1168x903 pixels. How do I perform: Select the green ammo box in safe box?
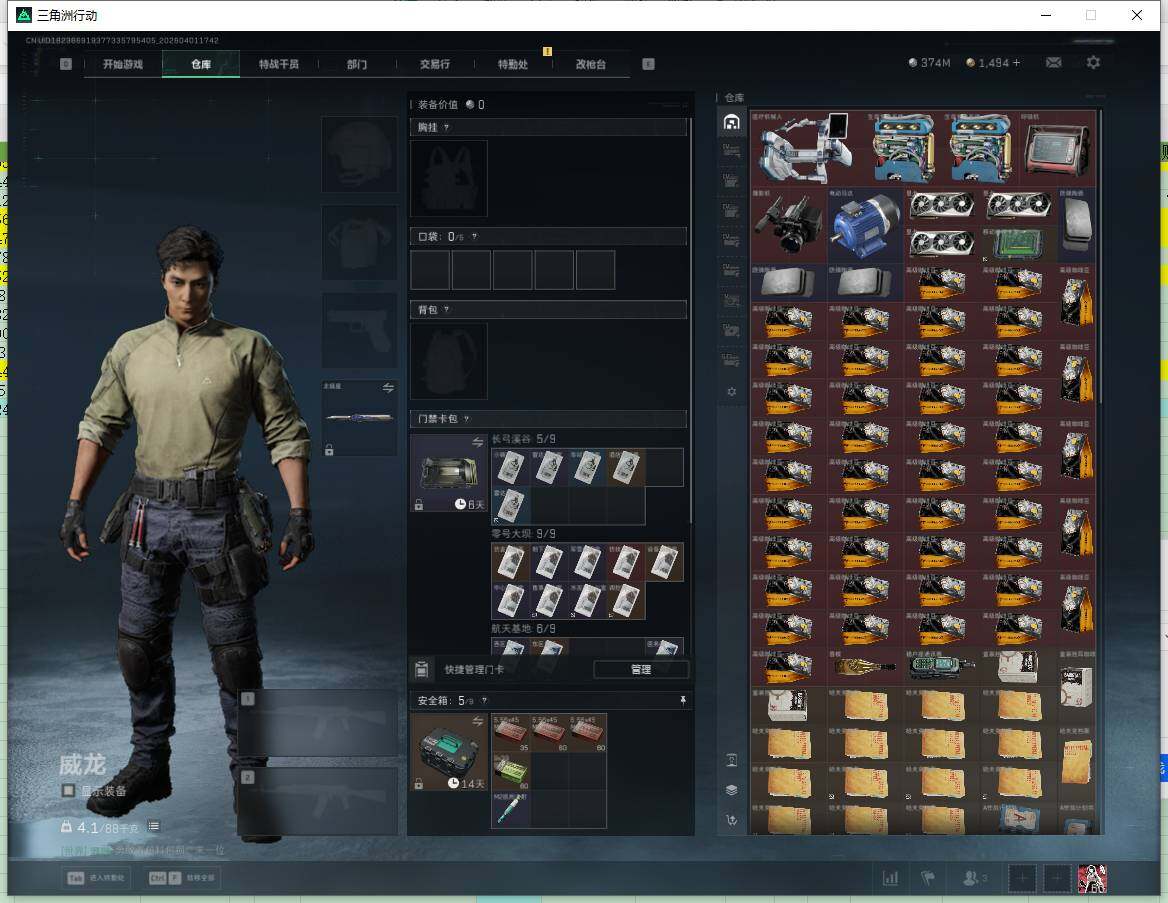click(511, 772)
